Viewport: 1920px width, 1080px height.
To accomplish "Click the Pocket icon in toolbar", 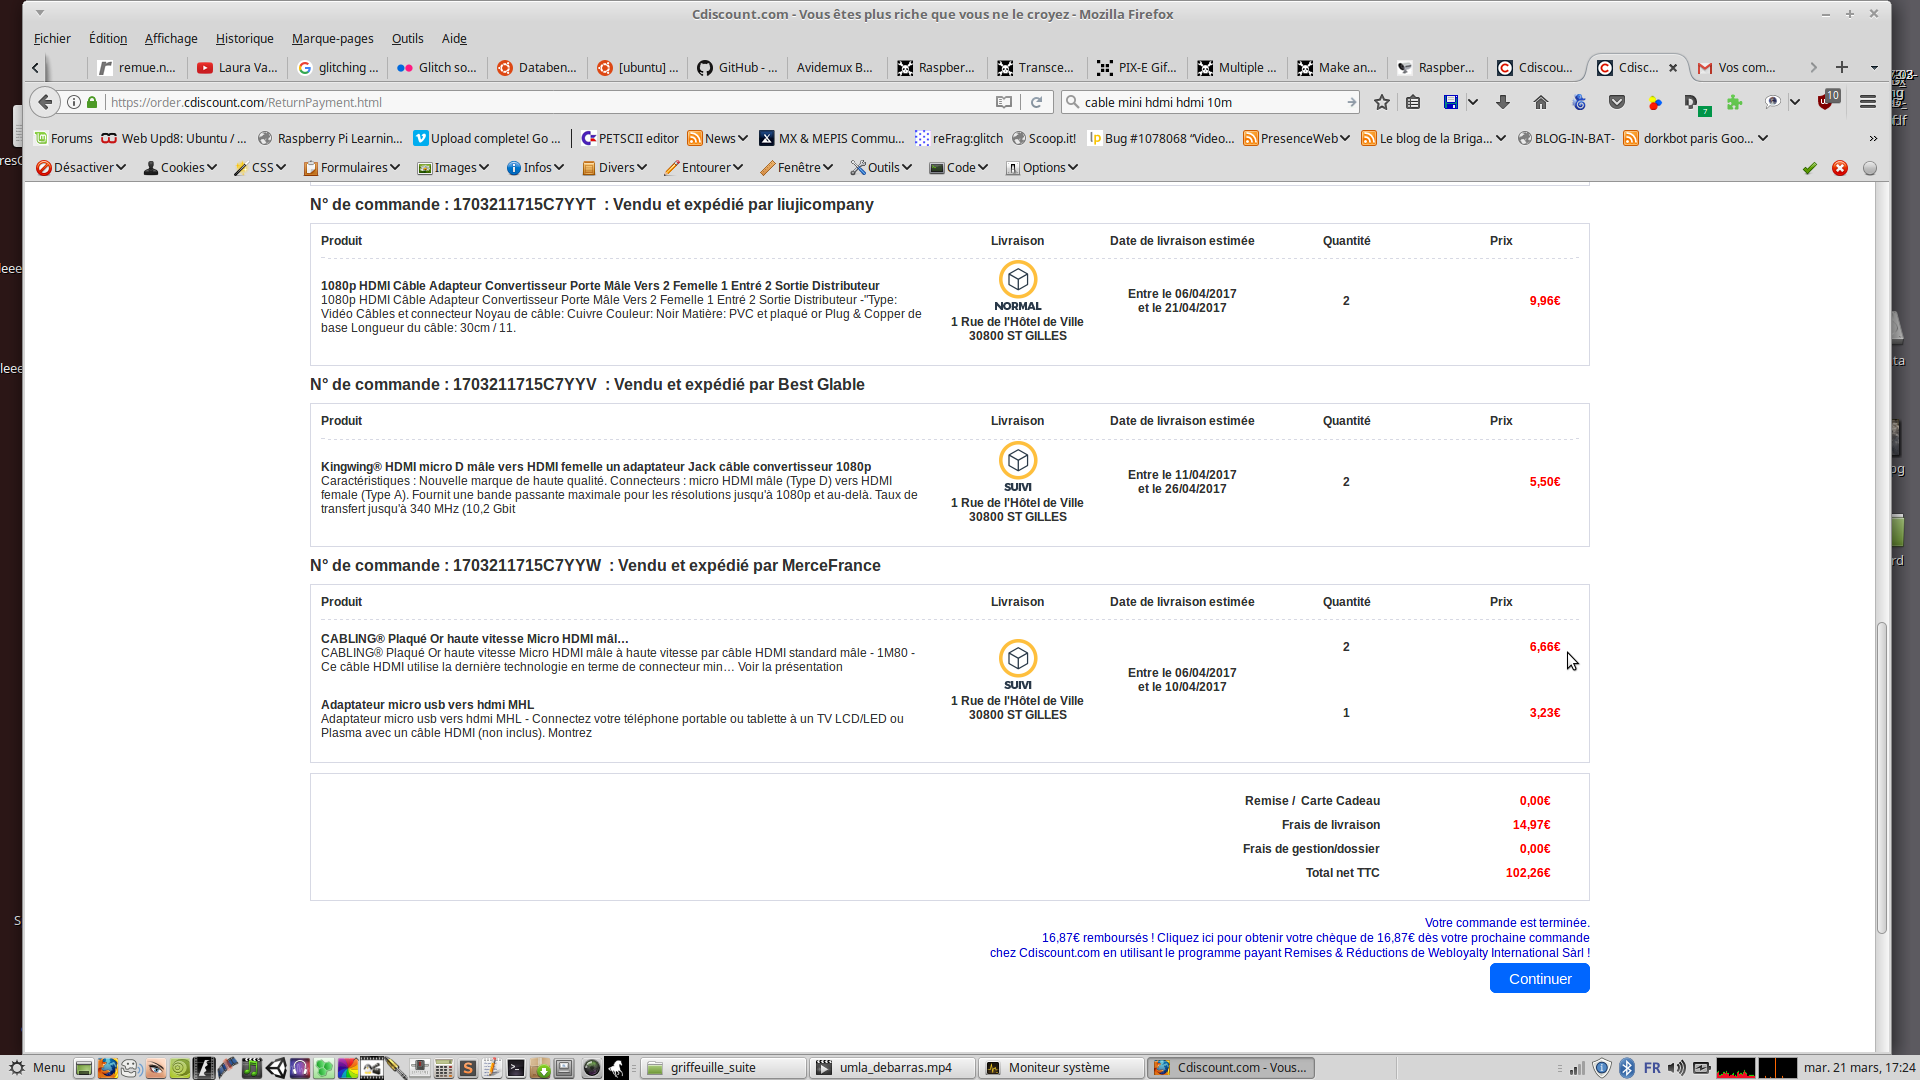I will [1617, 102].
